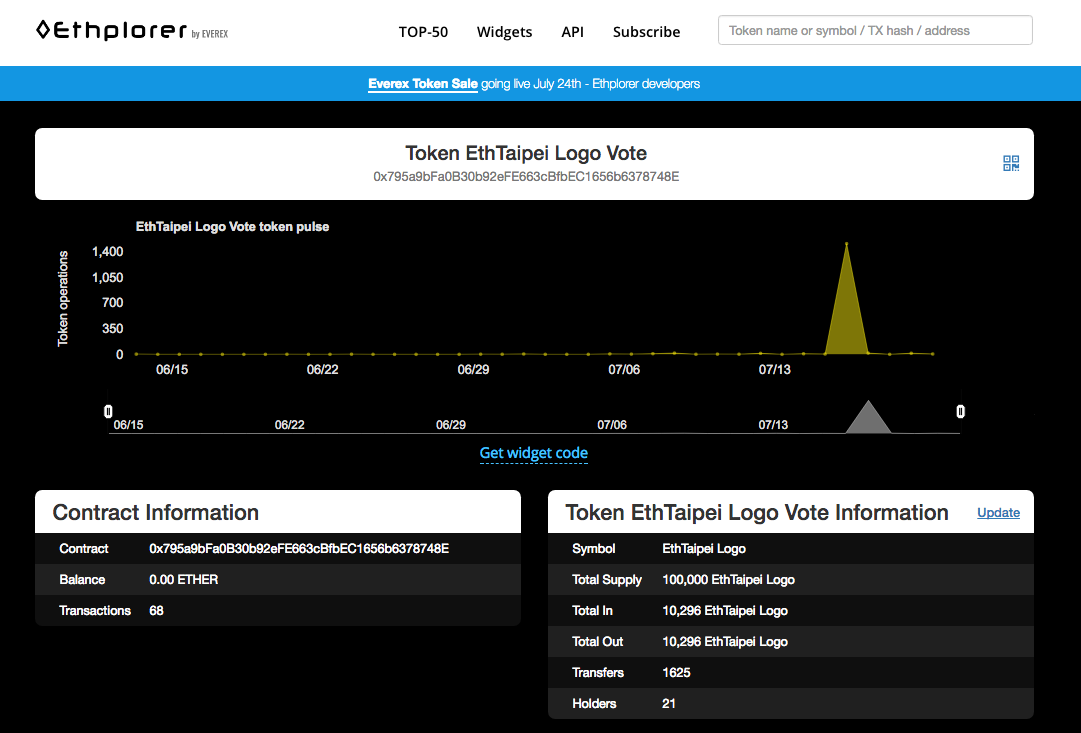This screenshot has height=733, width=1081.
Task: Click the Ethplorer logo
Action: [112, 30]
